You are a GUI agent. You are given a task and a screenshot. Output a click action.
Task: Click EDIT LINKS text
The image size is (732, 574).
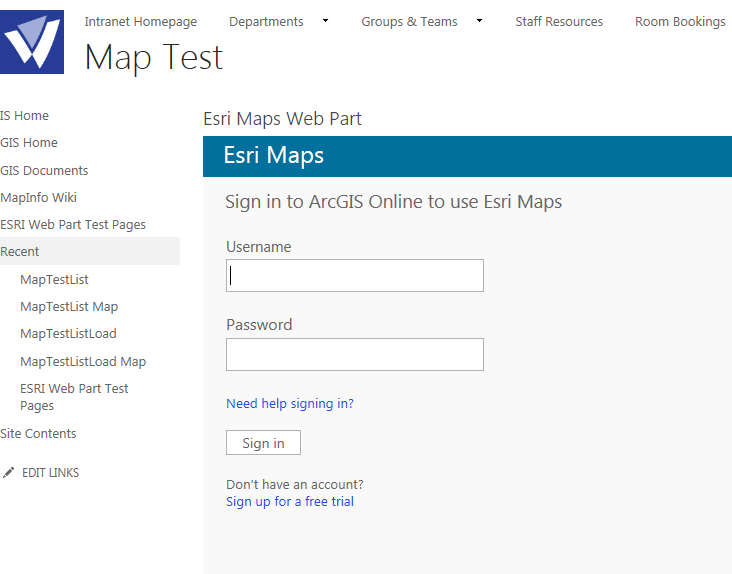(x=50, y=473)
